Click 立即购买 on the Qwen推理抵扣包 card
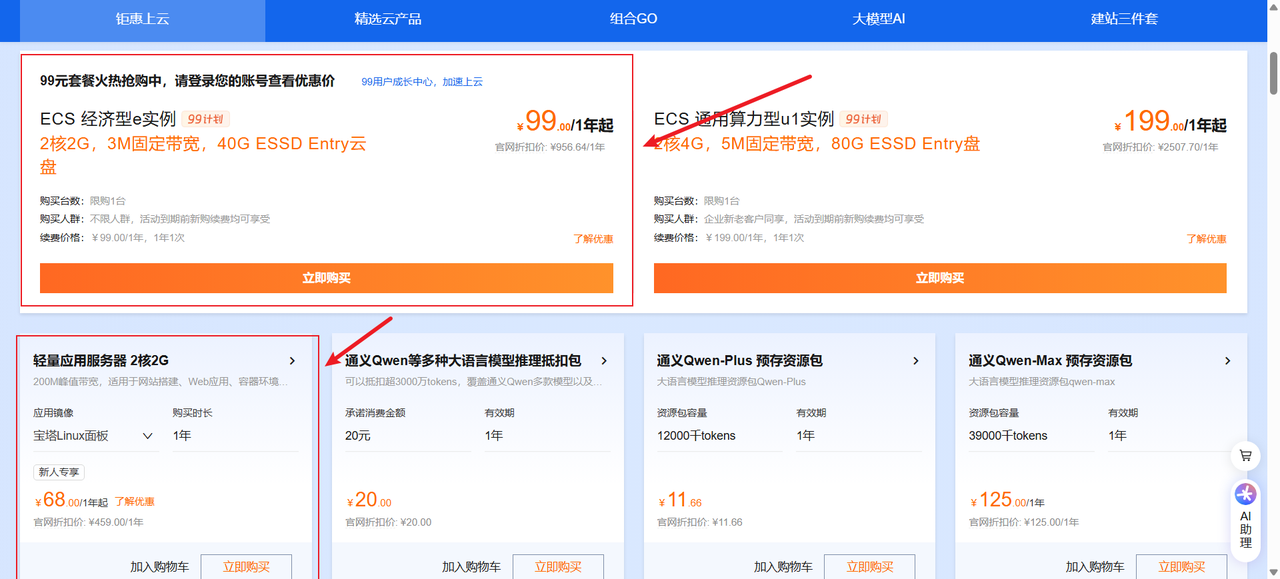The height and width of the screenshot is (579, 1280). (558, 567)
